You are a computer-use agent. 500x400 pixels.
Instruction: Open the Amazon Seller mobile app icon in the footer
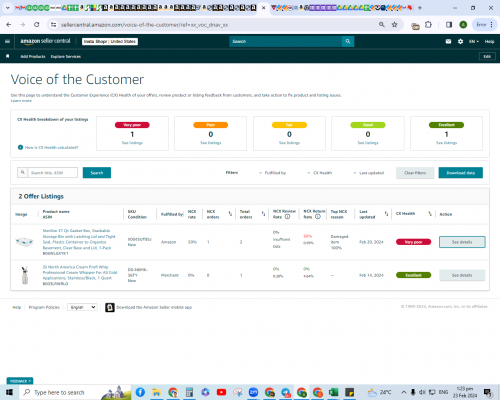(x=110, y=307)
